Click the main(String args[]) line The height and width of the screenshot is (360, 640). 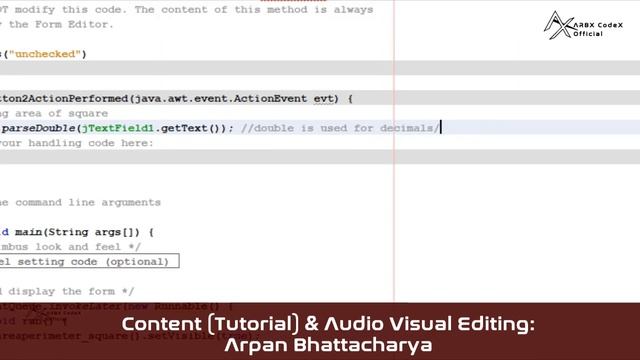(x=77, y=232)
